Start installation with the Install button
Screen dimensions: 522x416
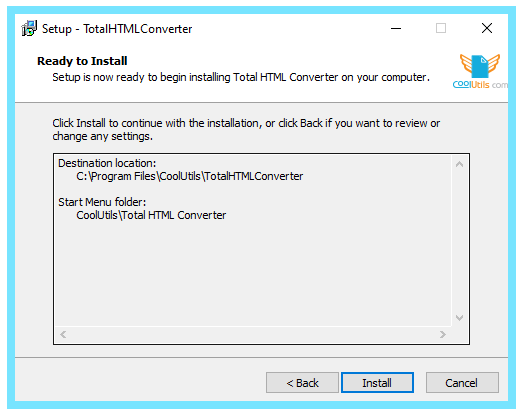pyautogui.click(x=377, y=383)
